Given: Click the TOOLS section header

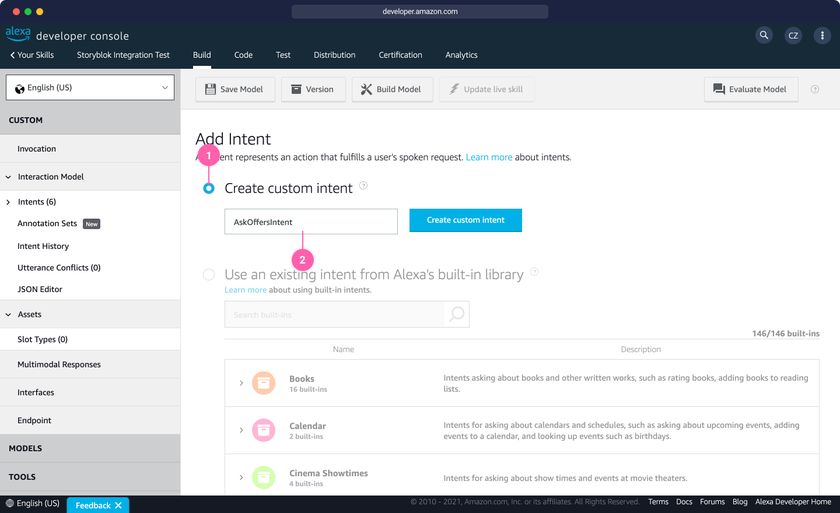Looking at the screenshot, I should pyautogui.click(x=90, y=477).
